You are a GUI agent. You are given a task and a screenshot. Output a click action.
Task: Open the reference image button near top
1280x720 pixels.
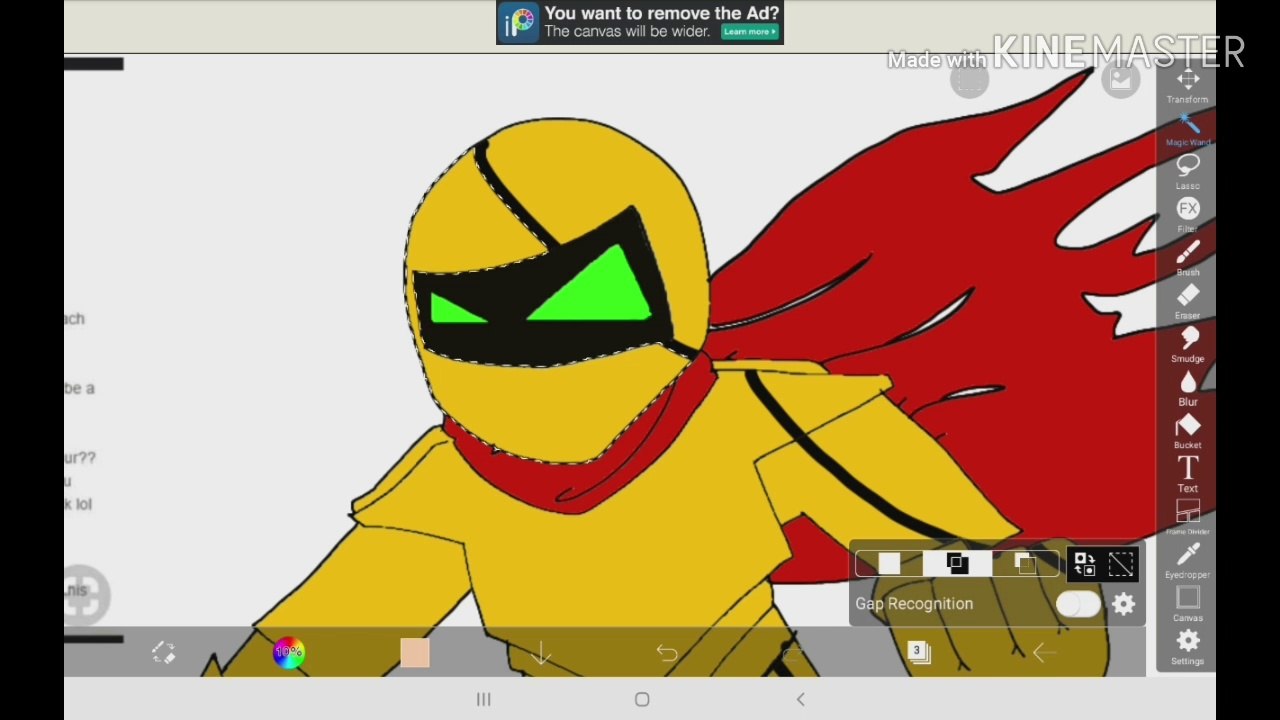tap(1121, 81)
